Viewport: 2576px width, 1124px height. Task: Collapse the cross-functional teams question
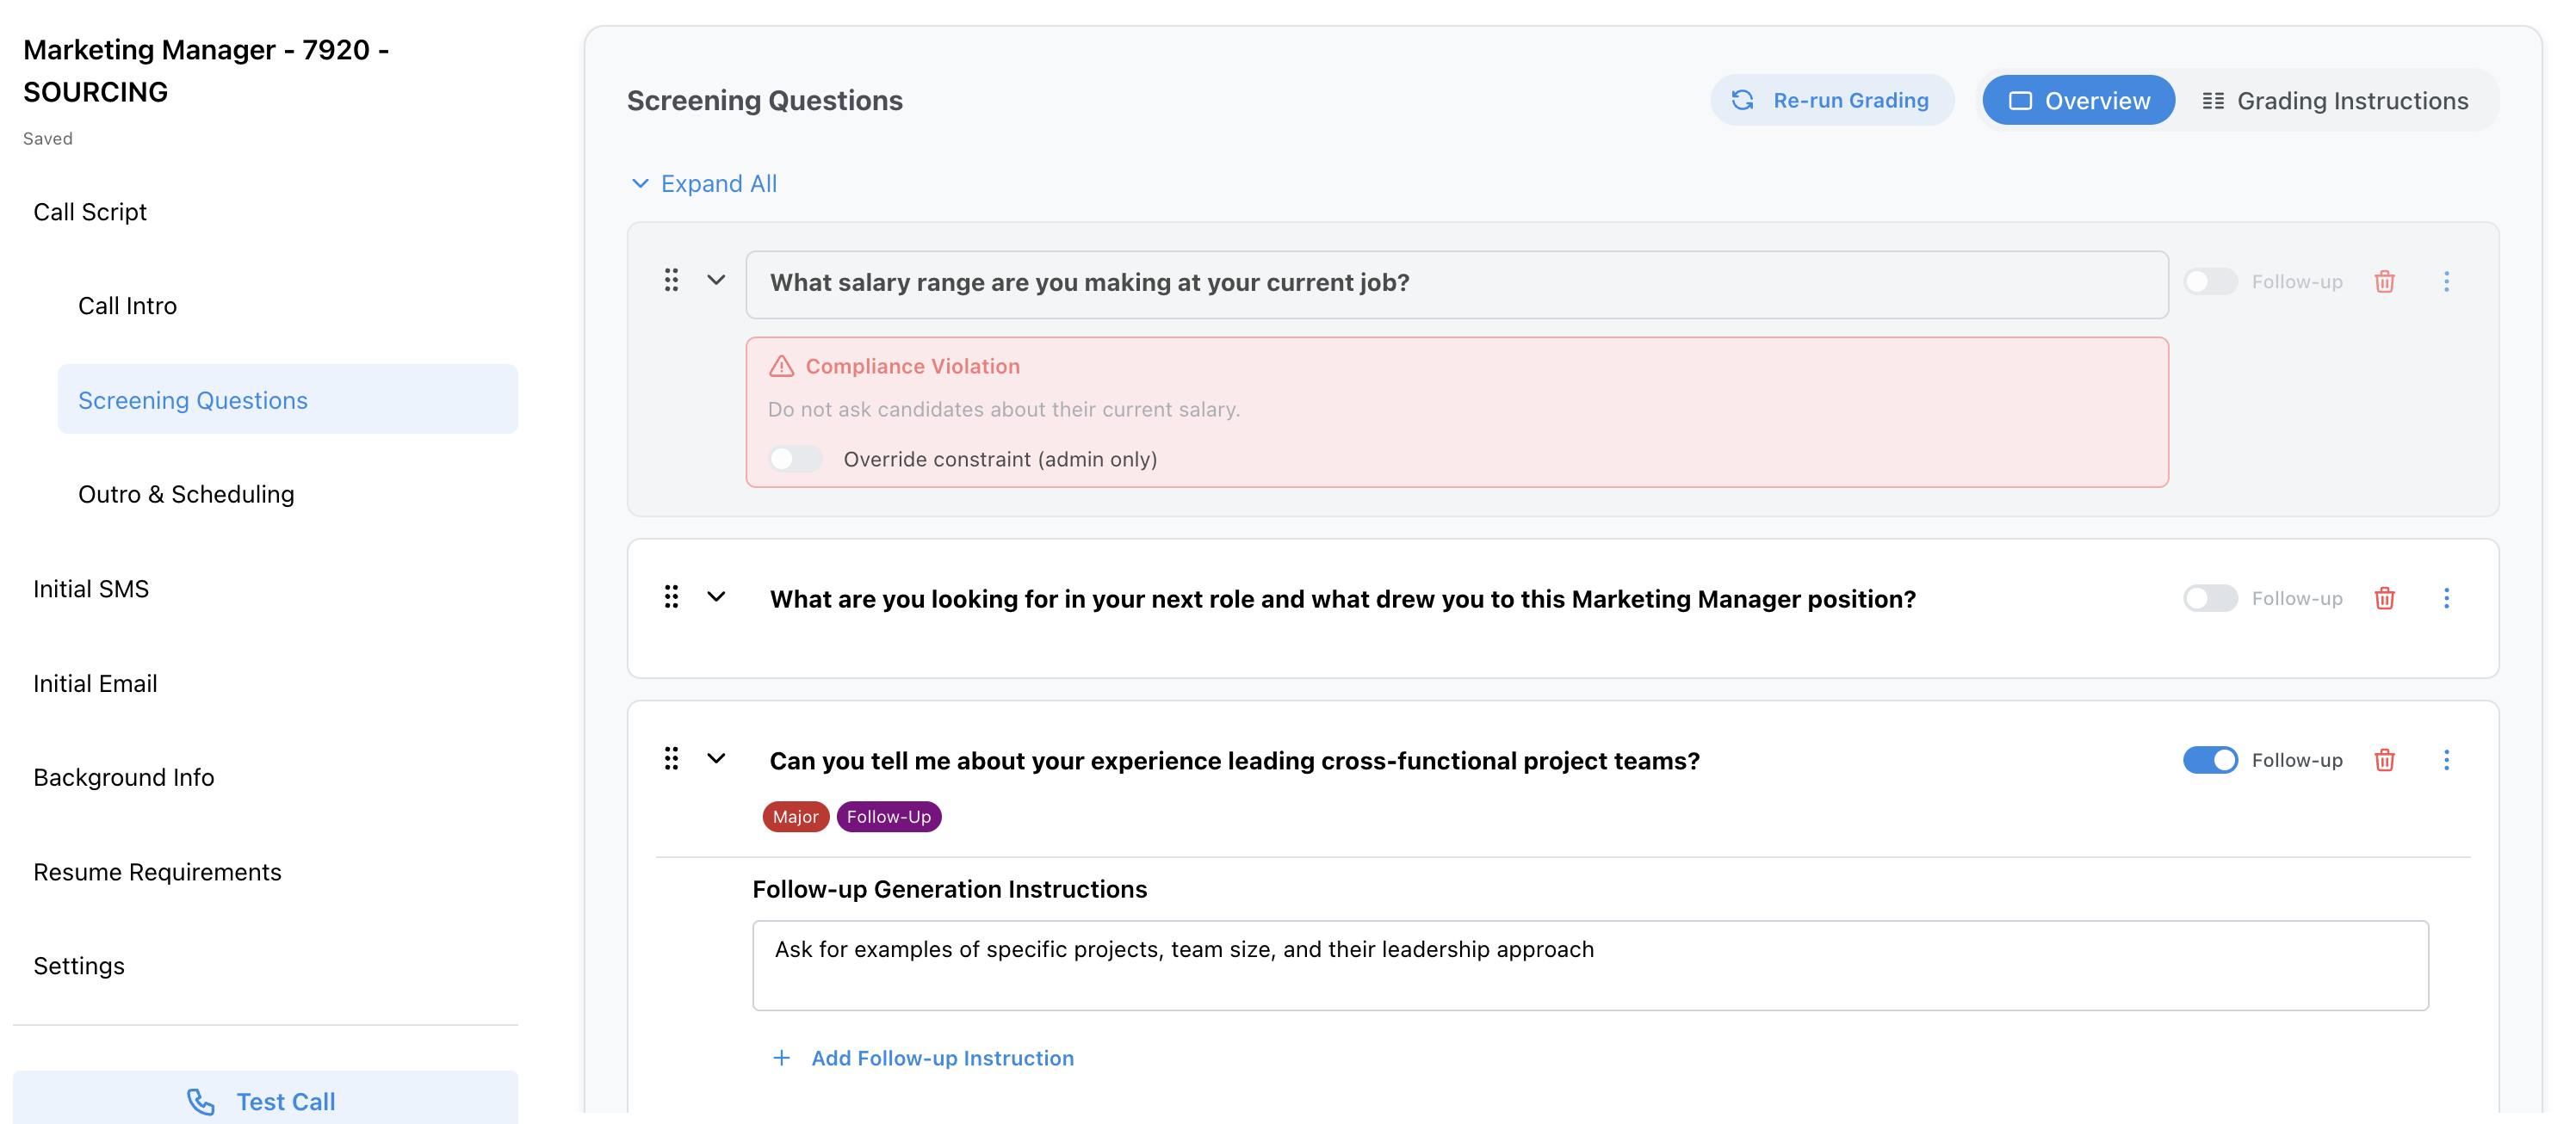(x=715, y=759)
